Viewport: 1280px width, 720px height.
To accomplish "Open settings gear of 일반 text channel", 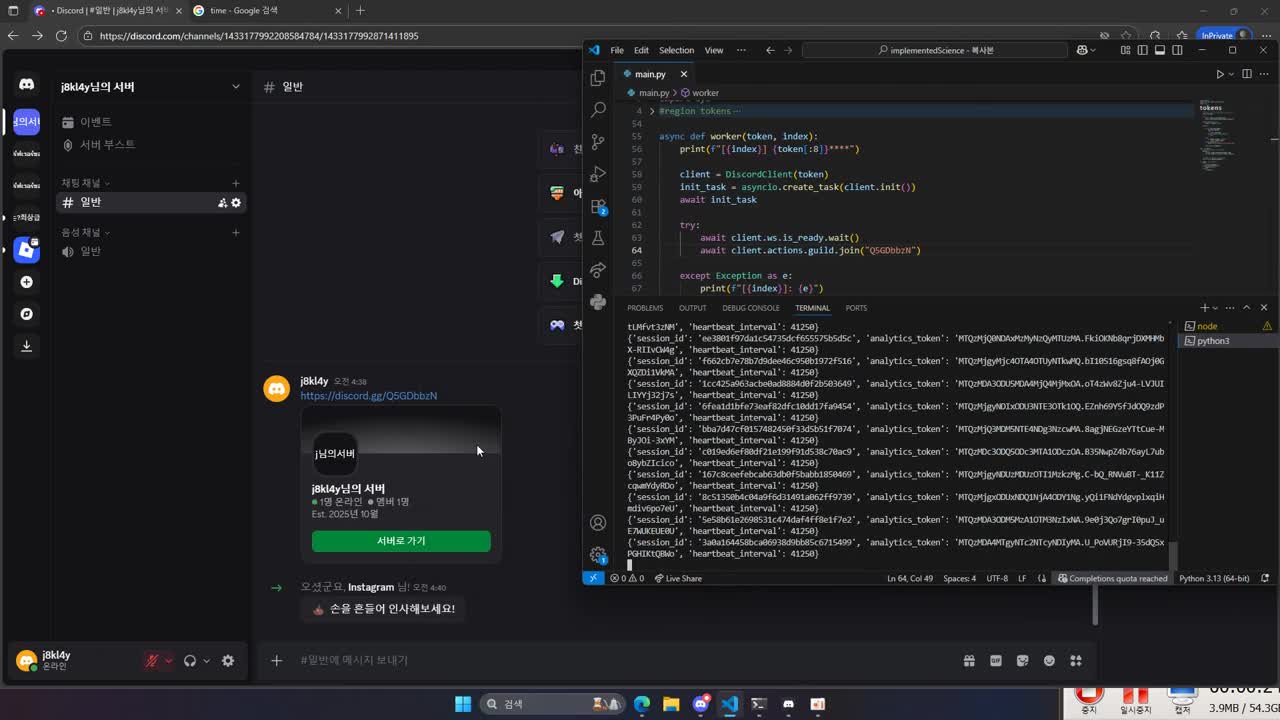I will (x=236, y=203).
